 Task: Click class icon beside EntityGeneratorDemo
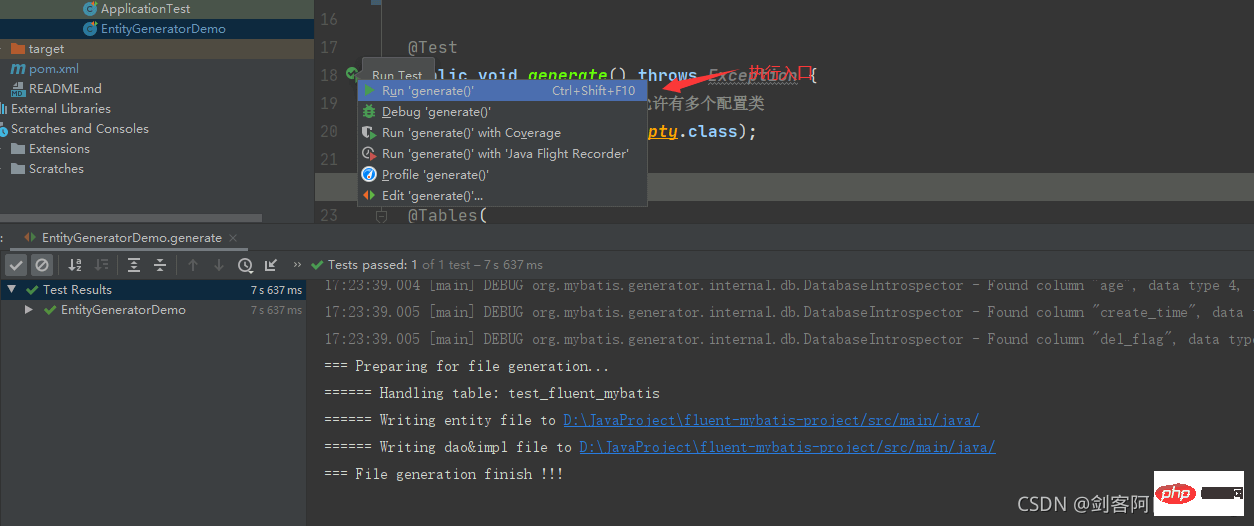(90, 29)
